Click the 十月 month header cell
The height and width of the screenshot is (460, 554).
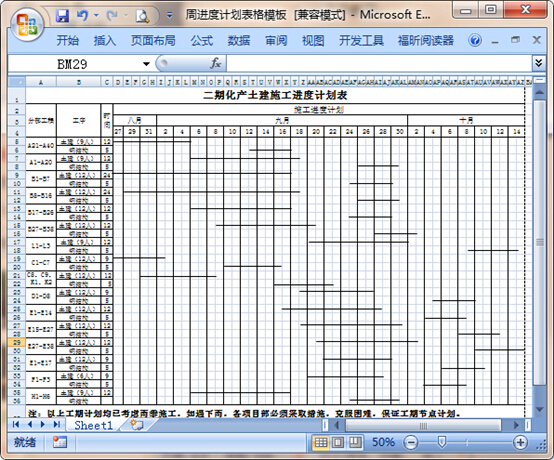(466, 120)
